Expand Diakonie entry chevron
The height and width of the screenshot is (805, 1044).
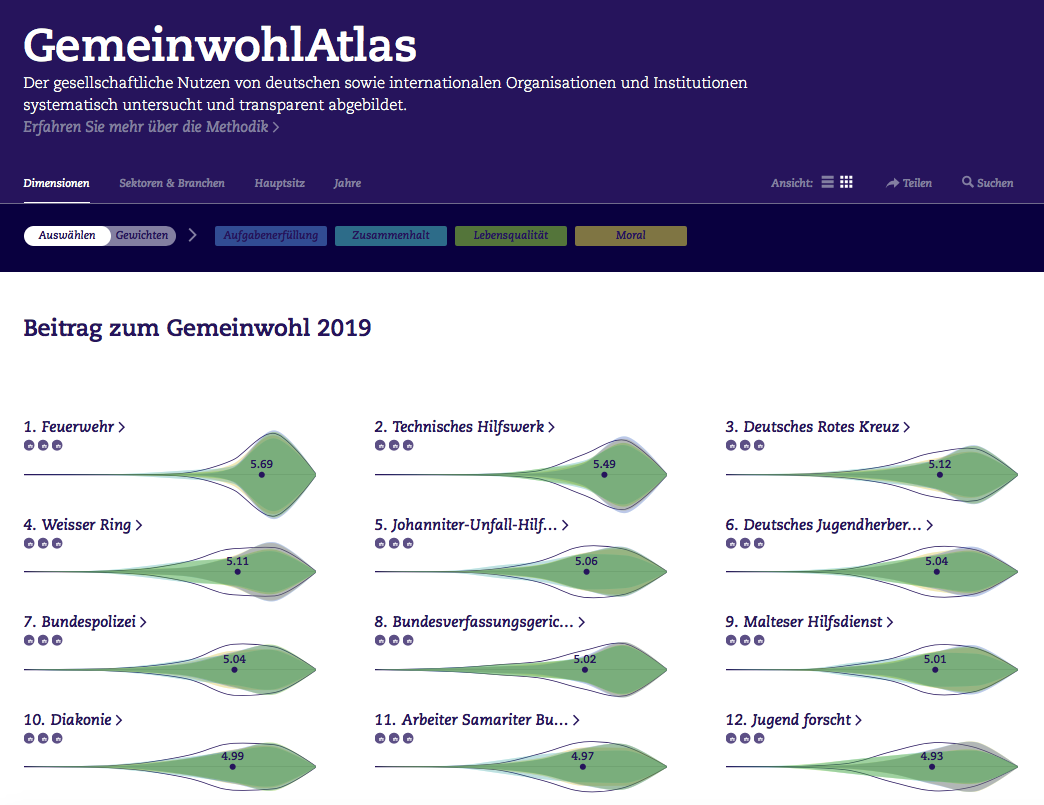point(119,720)
